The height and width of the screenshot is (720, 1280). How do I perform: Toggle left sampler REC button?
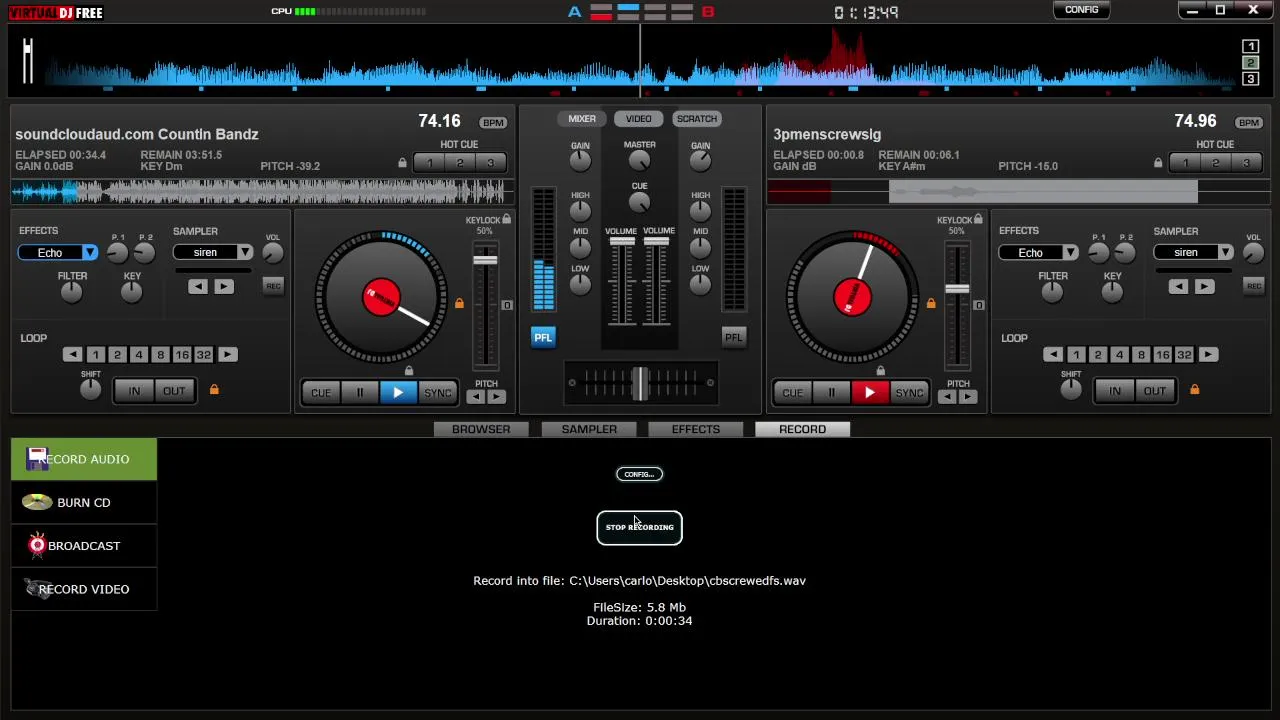[x=273, y=286]
